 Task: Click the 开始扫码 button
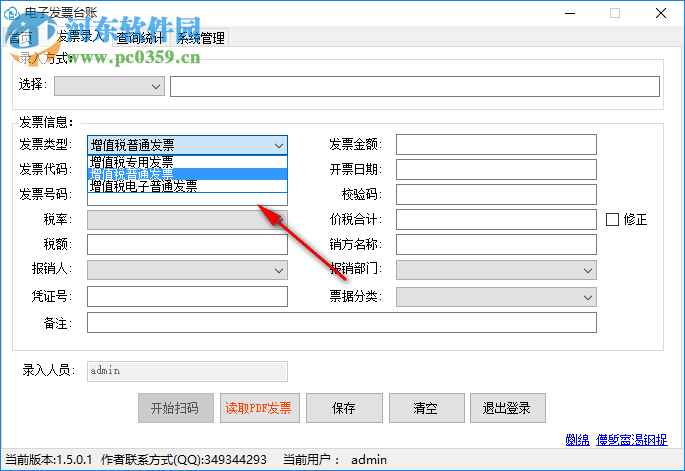pos(176,408)
